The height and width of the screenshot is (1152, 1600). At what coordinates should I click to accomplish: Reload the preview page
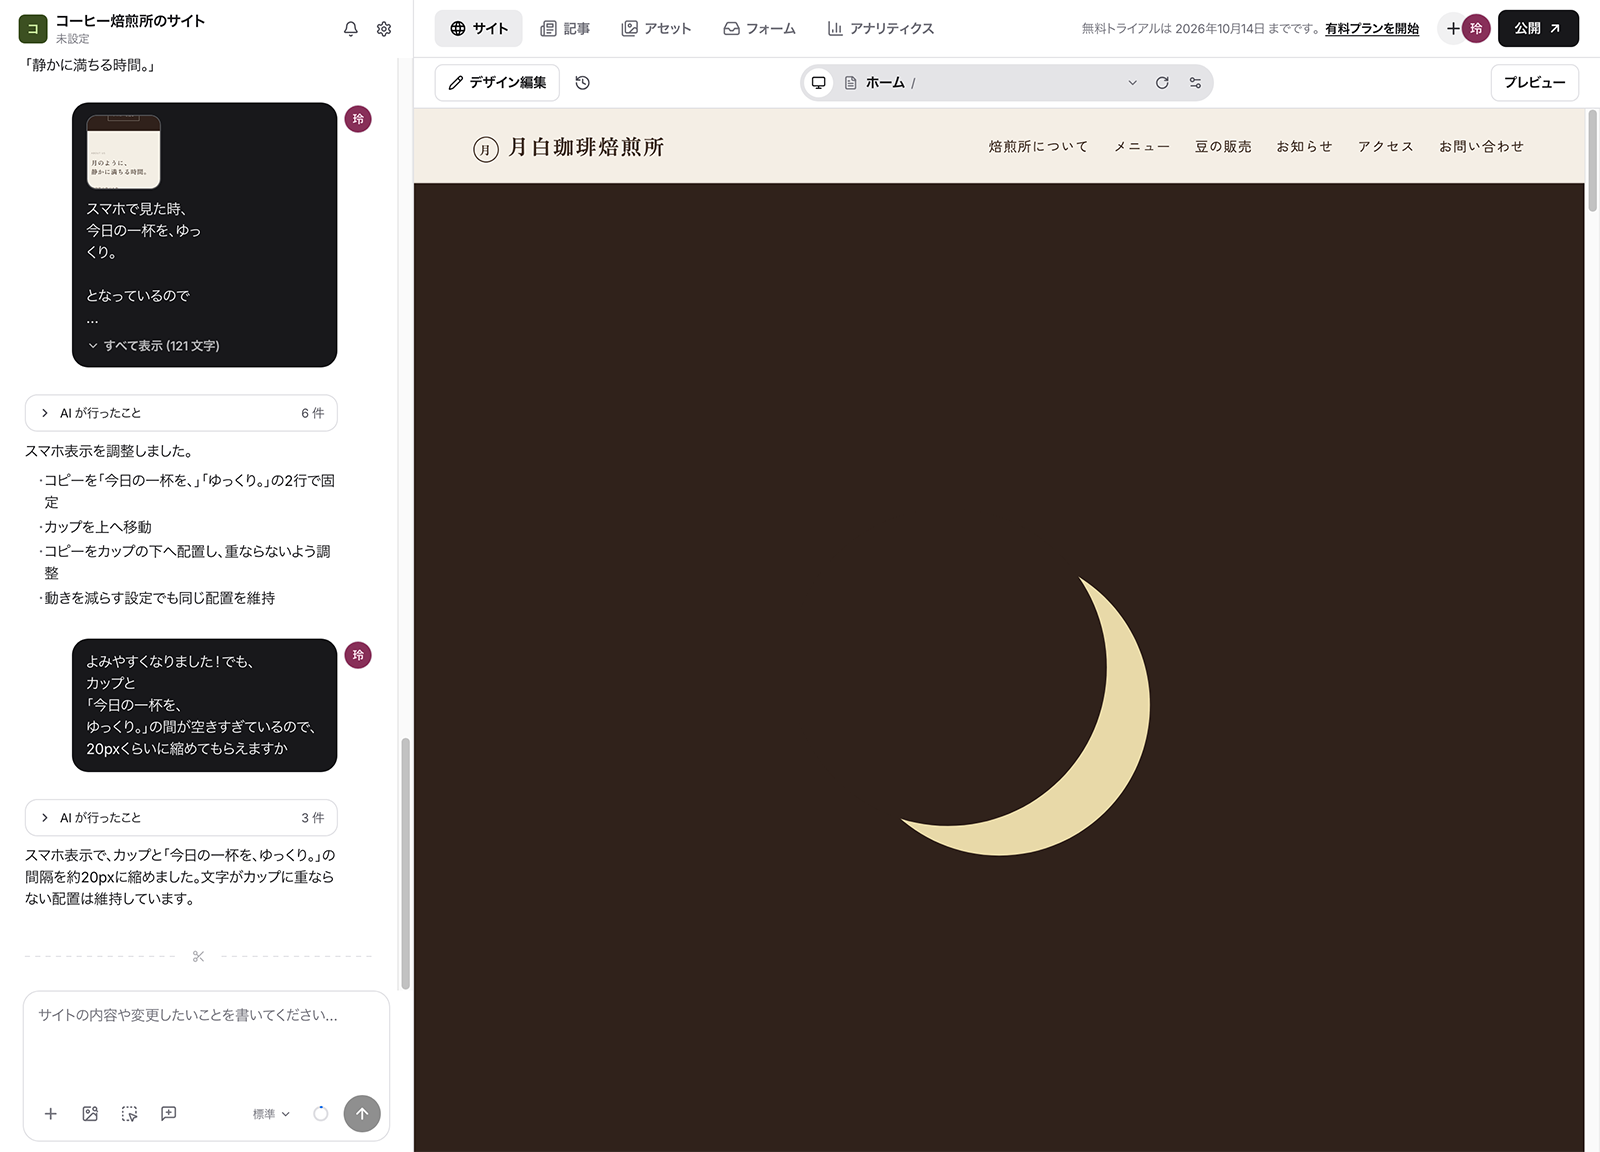[x=1162, y=83]
